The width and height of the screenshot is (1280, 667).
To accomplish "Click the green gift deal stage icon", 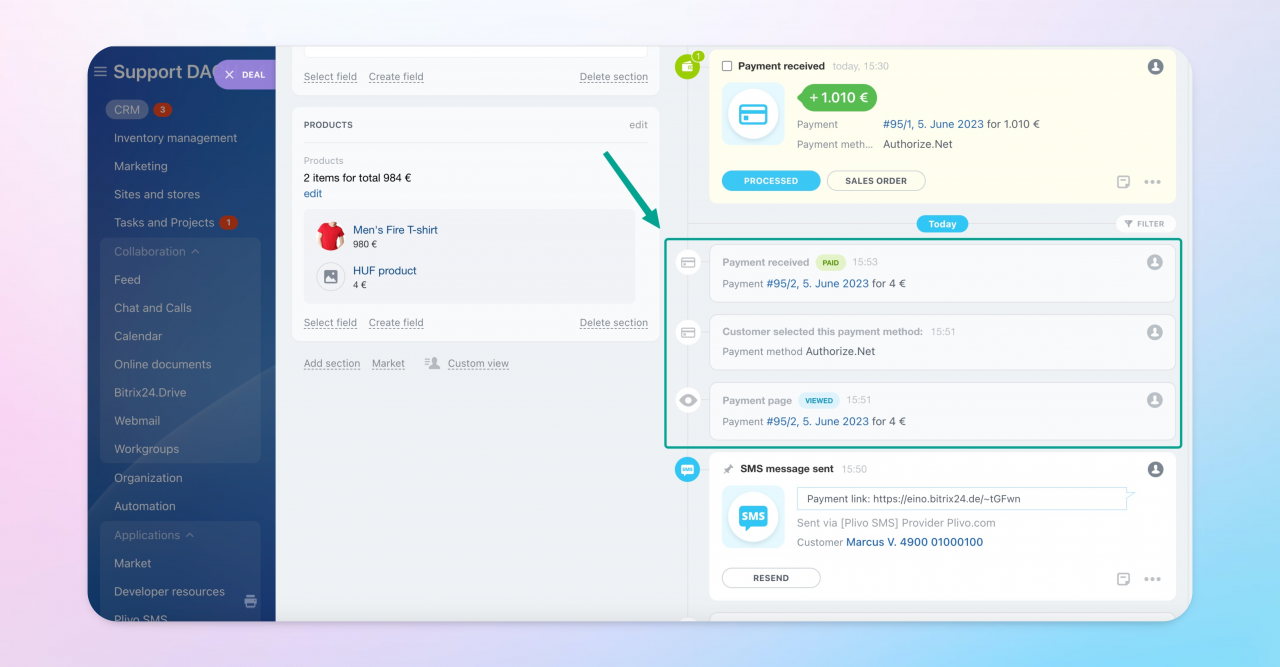I will (687, 66).
